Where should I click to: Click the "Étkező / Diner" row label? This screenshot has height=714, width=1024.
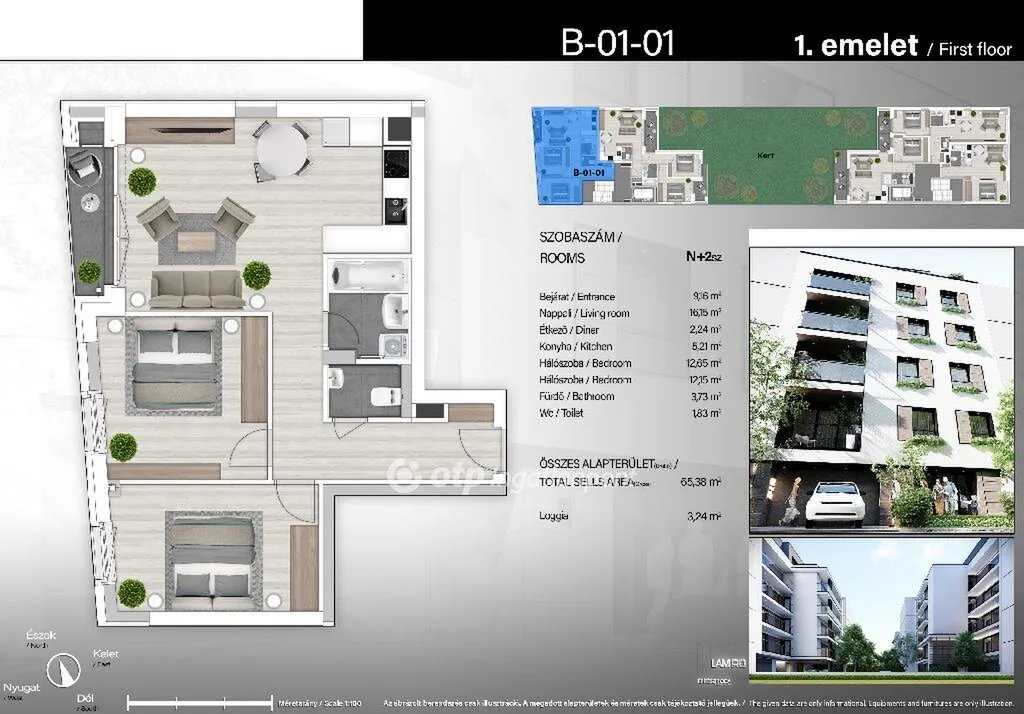click(x=569, y=330)
